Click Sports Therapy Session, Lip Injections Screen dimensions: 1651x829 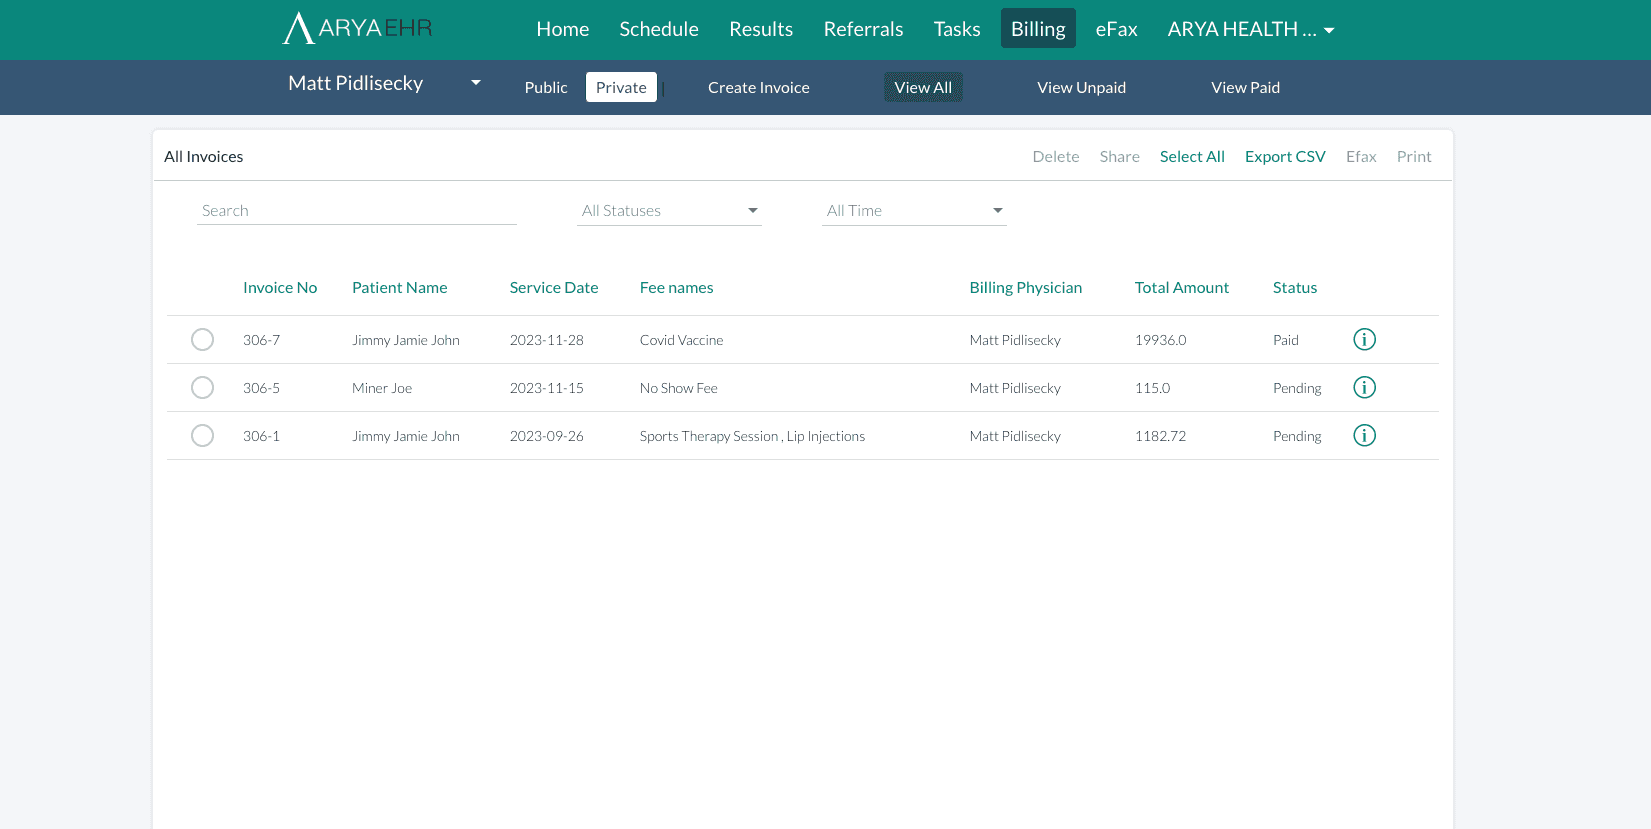click(752, 436)
